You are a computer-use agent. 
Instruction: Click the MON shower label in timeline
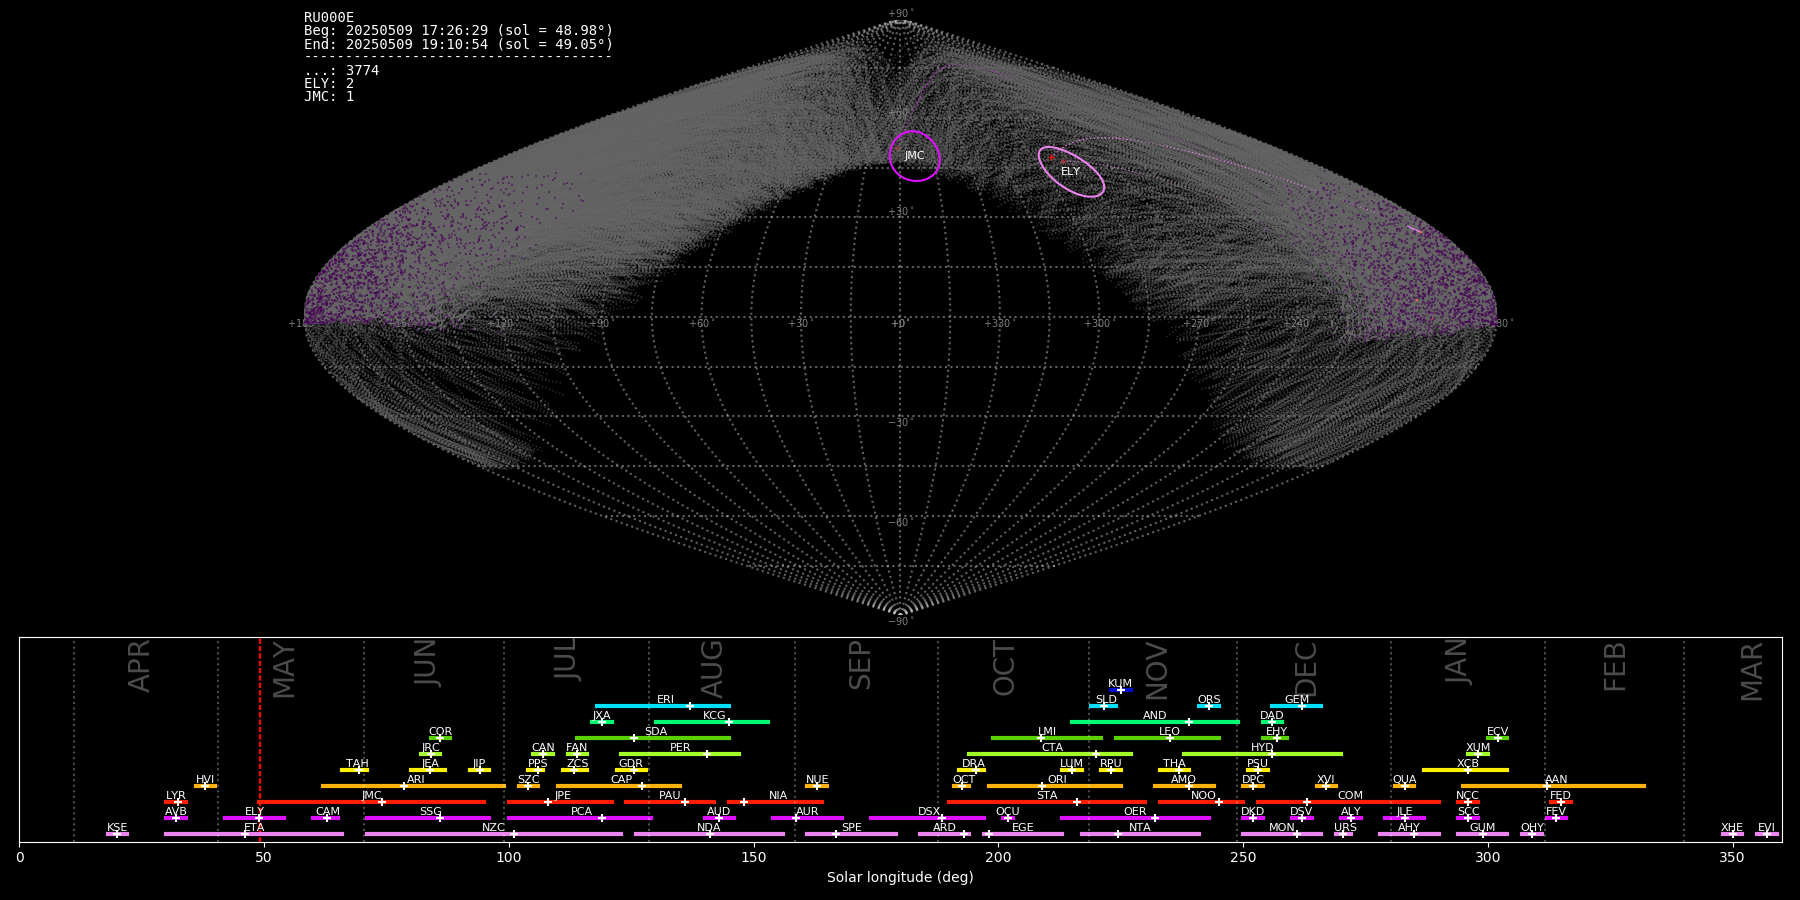pos(1281,827)
